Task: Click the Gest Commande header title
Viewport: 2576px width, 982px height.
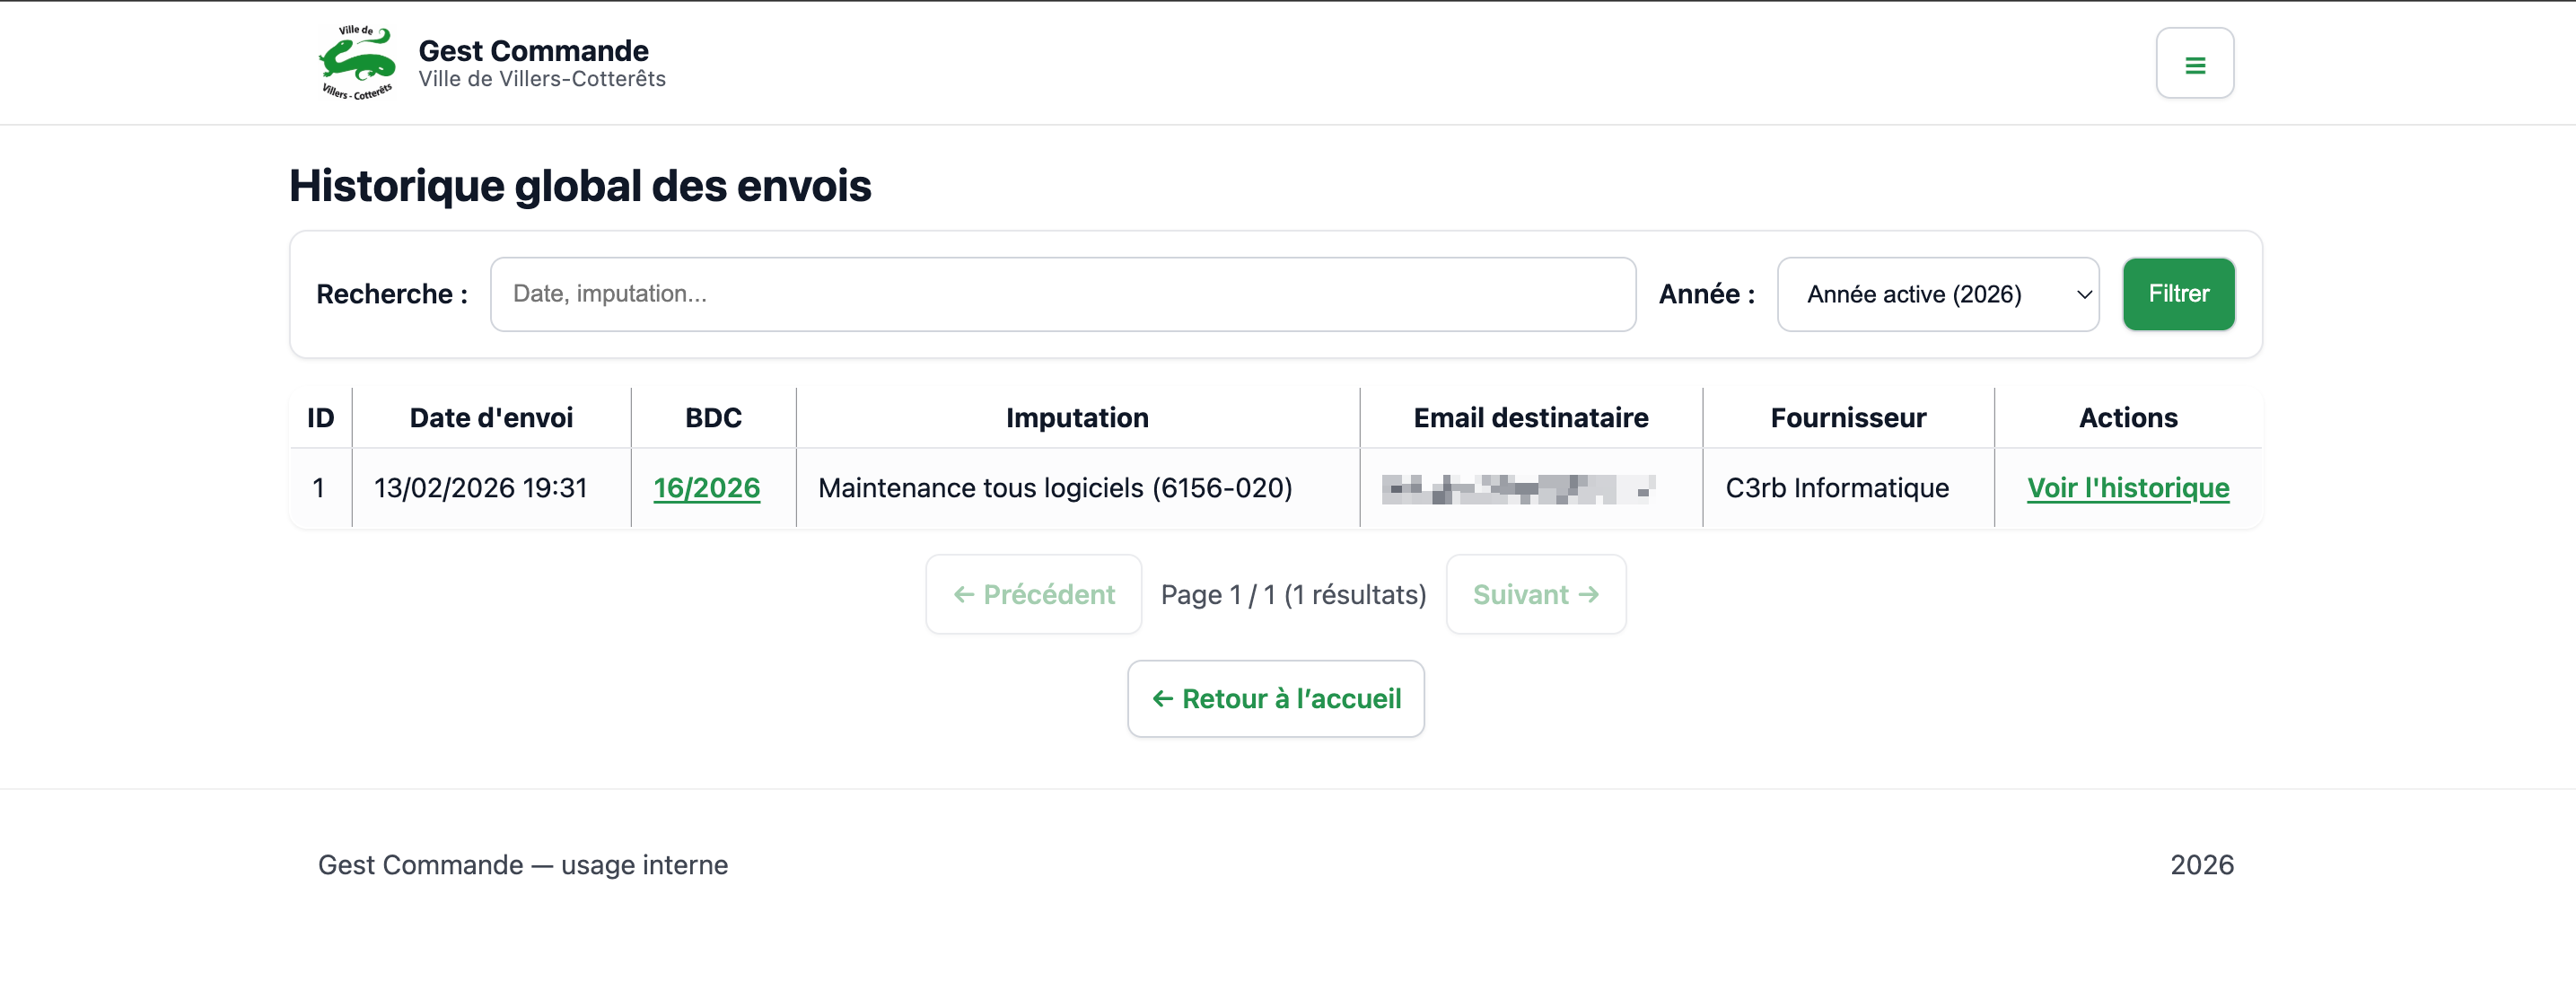Action: [x=533, y=51]
